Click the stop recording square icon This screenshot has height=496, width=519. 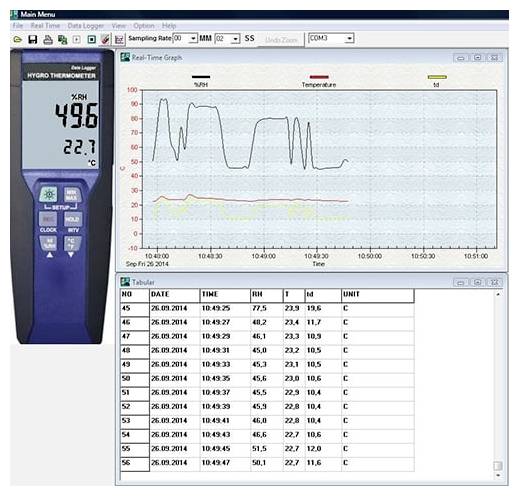pos(91,40)
